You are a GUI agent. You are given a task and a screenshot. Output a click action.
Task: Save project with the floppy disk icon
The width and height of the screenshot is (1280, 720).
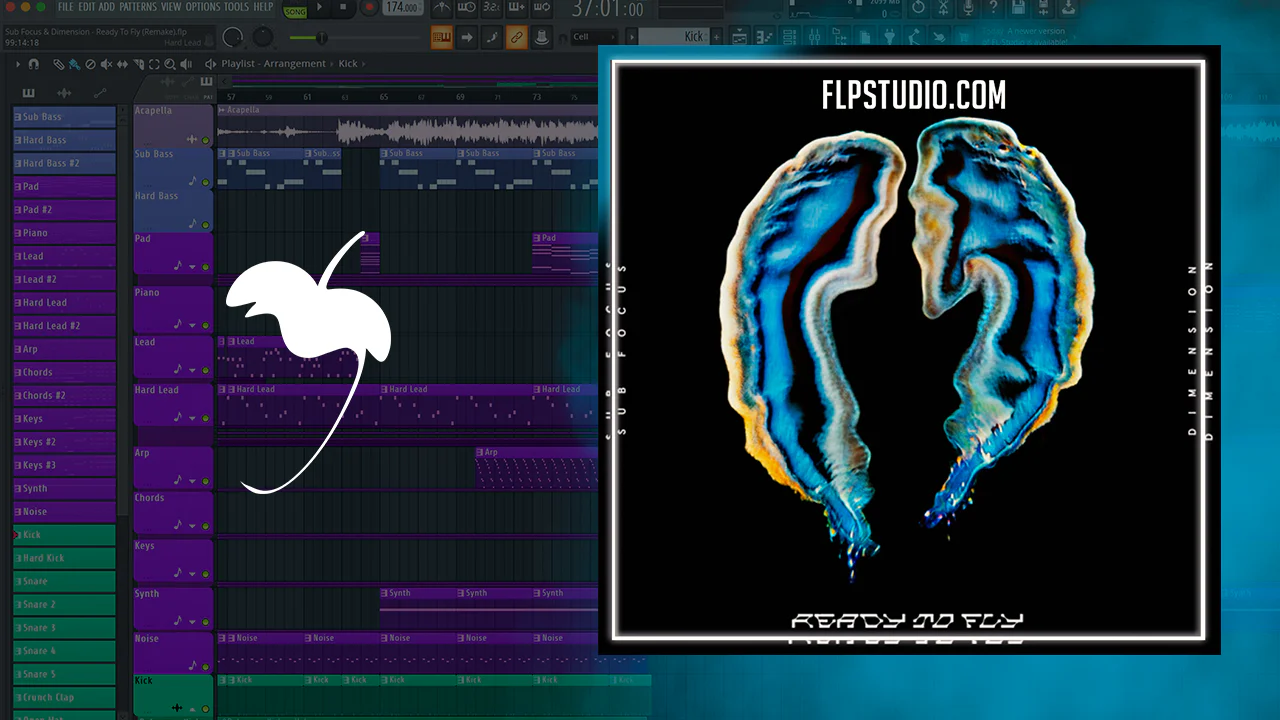(x=1018, y=8)
